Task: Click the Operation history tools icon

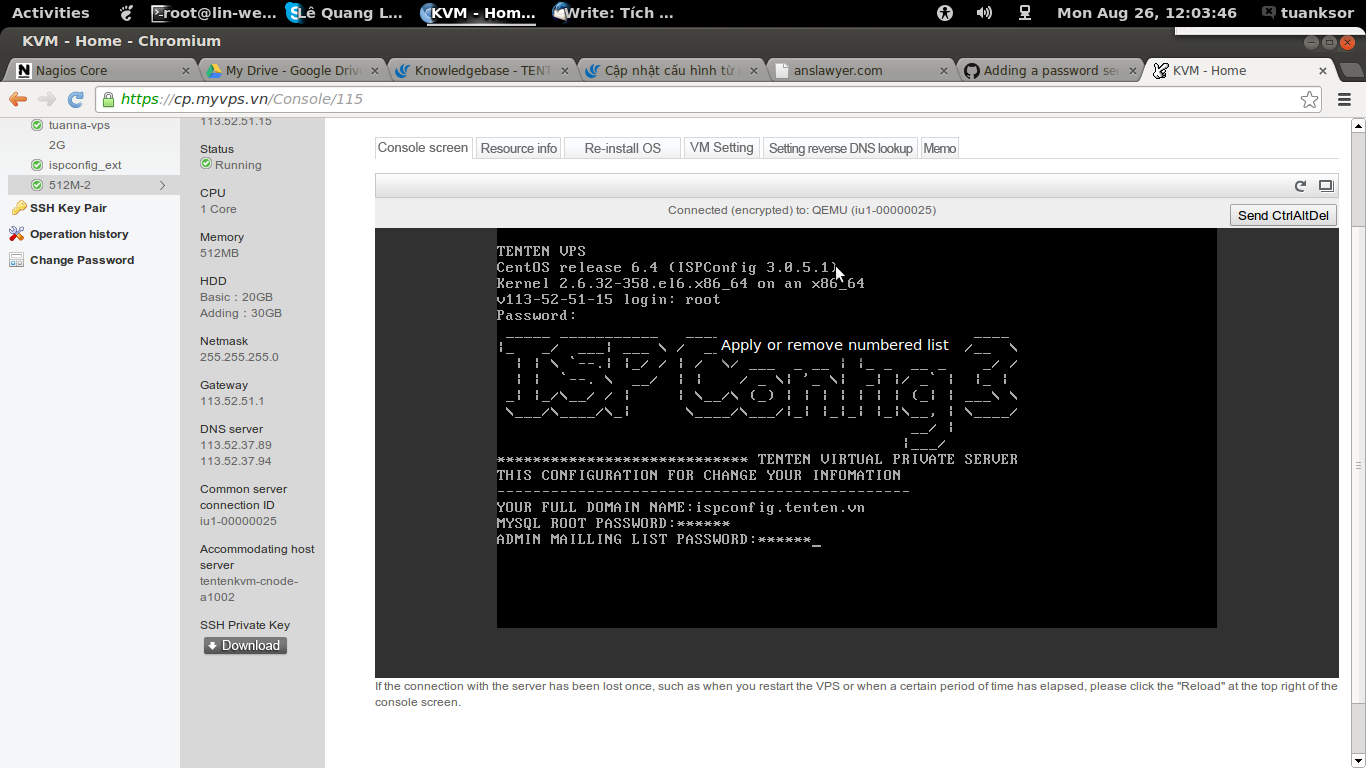Action: point(17,234)
